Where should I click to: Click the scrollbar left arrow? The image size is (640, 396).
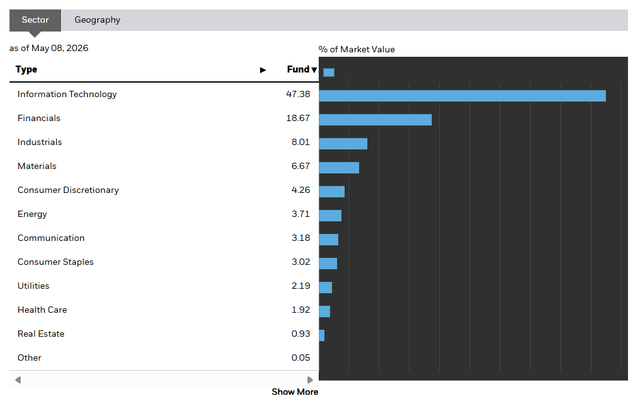click(x=18, y=380)
